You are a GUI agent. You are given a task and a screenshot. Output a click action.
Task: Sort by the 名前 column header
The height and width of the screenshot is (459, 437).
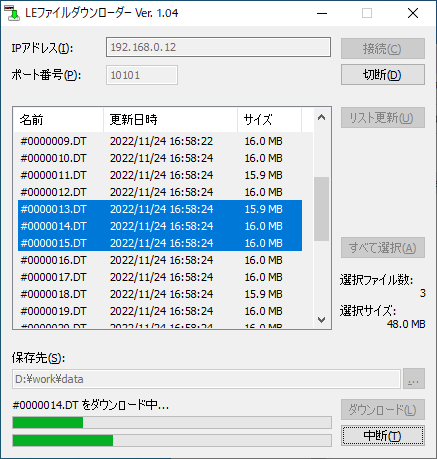tap(58, 120)
